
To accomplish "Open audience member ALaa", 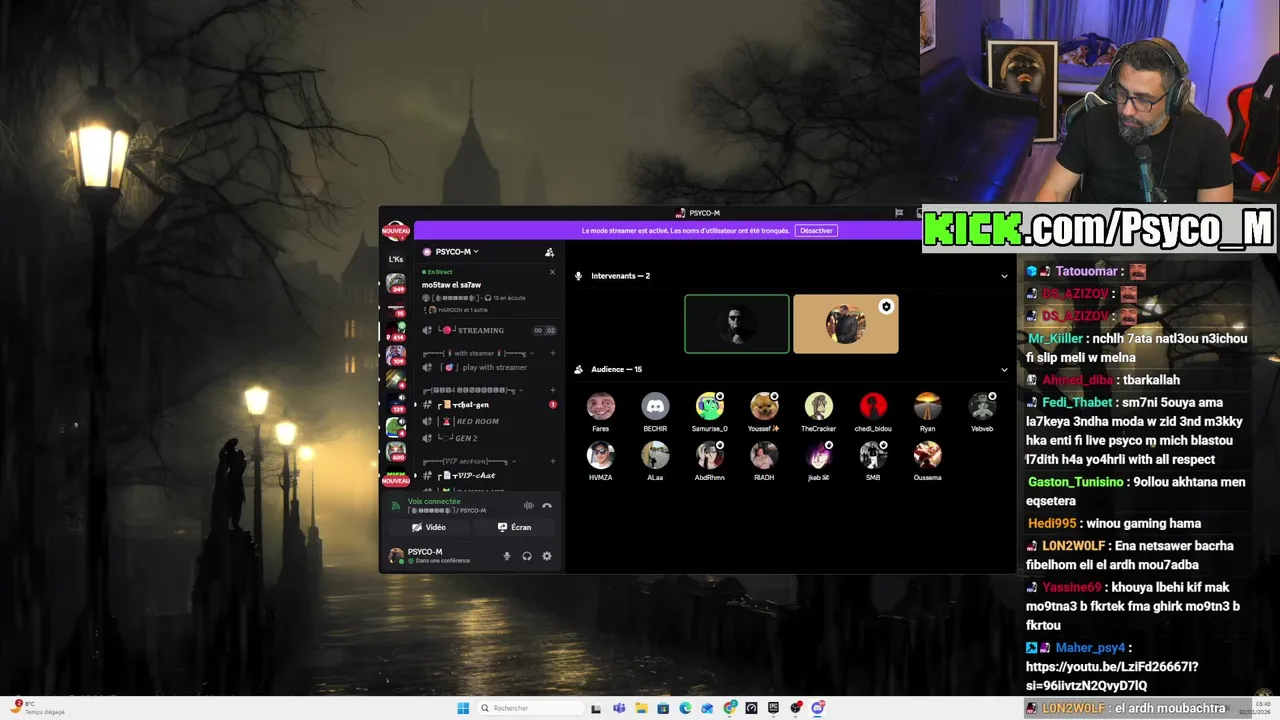I will (655, 460).
